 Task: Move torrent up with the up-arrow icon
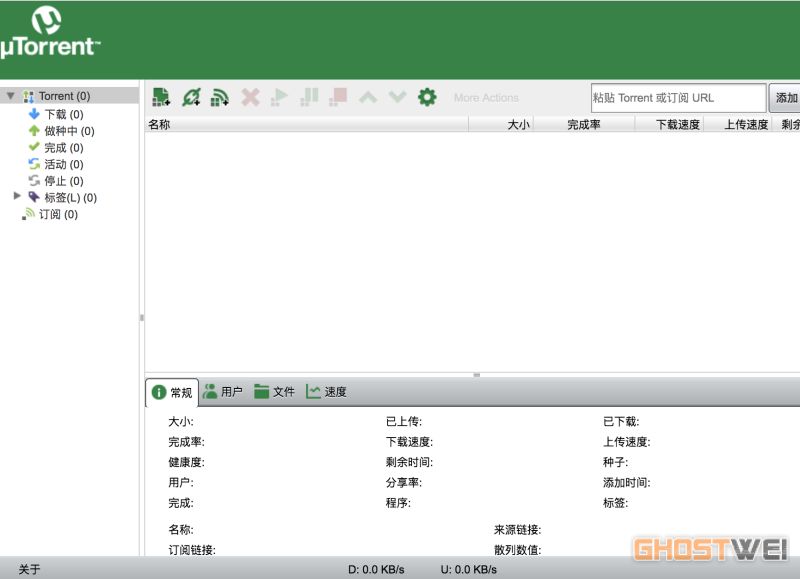coord(368,97)
